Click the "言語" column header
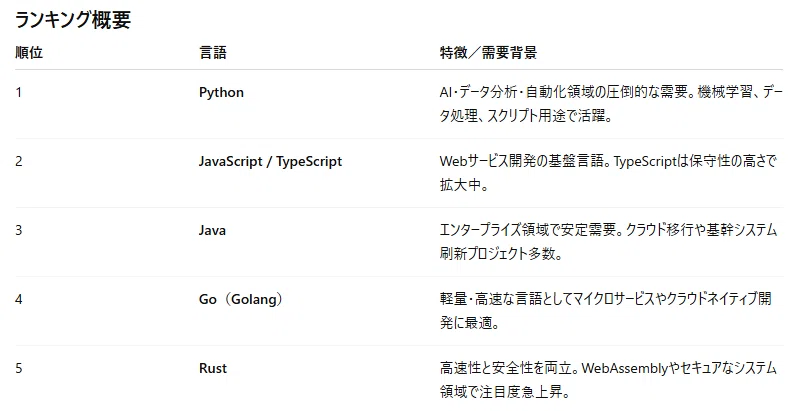The image size is (788, 411). [x=213, y=52]
